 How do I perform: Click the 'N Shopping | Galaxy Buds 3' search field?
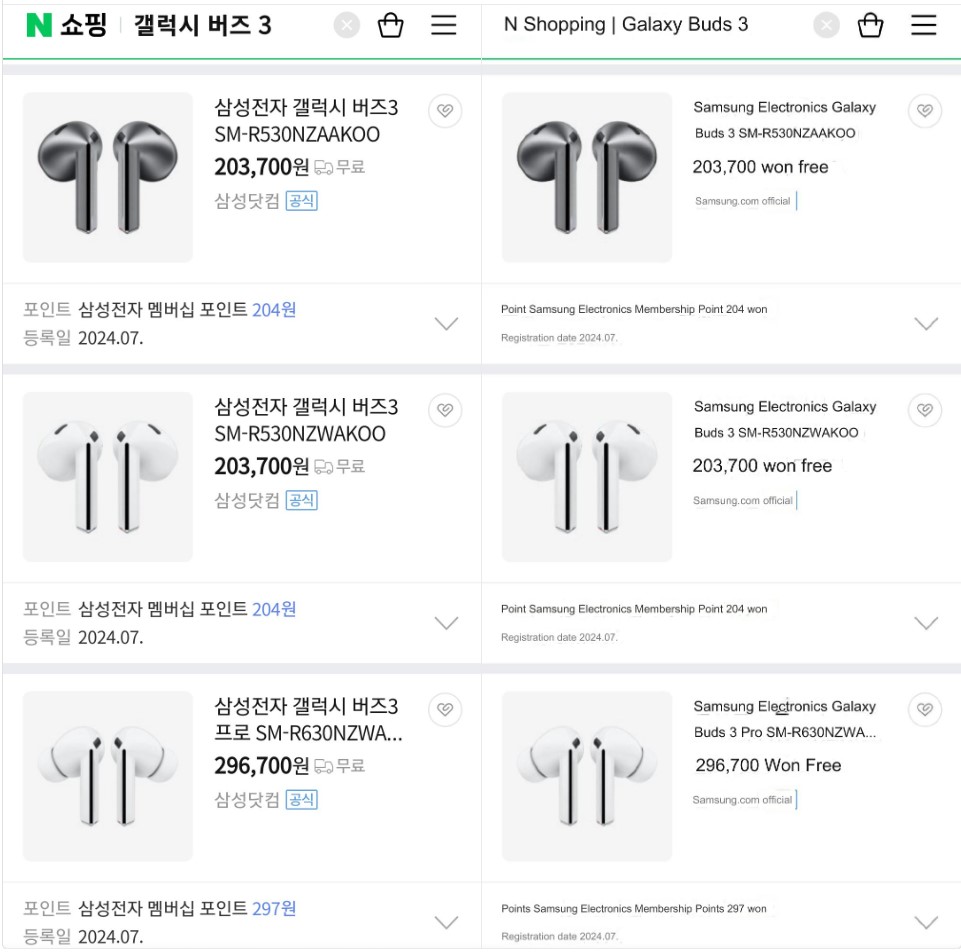(650, 25)
